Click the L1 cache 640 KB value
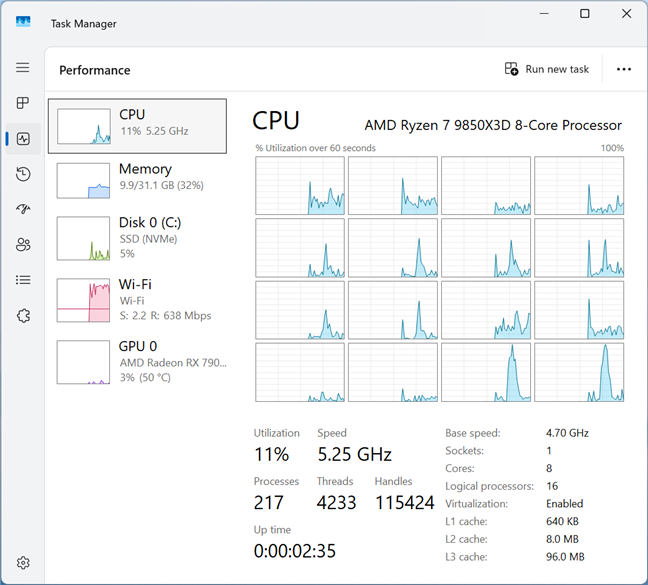Image resolution: width=648 pixels, height=585 pixels. (x=562, y=521)
